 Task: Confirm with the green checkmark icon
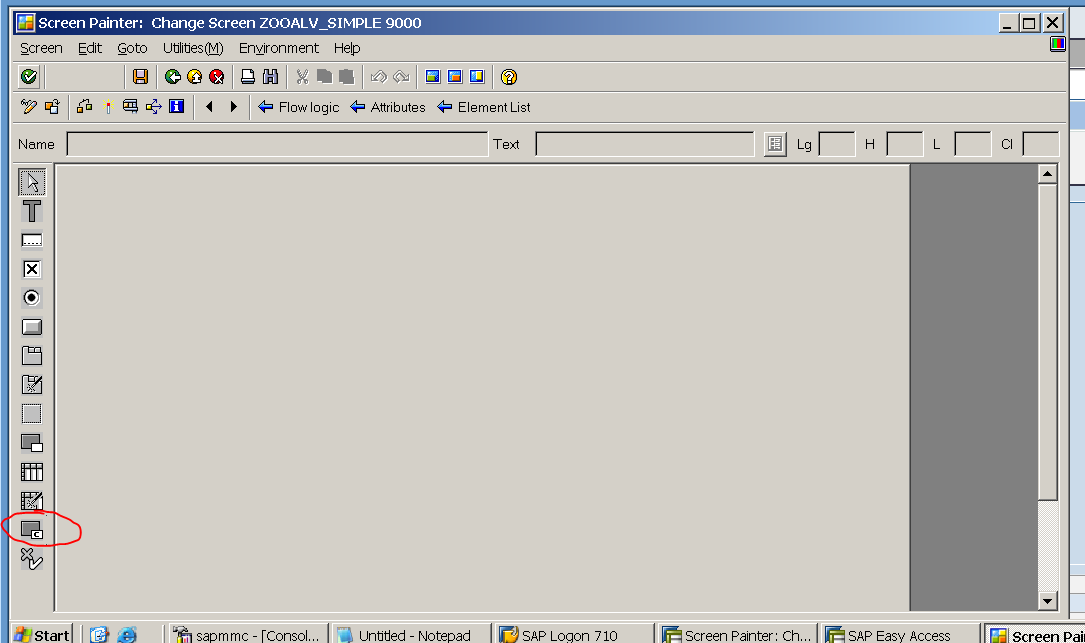(x=28, y=76)
